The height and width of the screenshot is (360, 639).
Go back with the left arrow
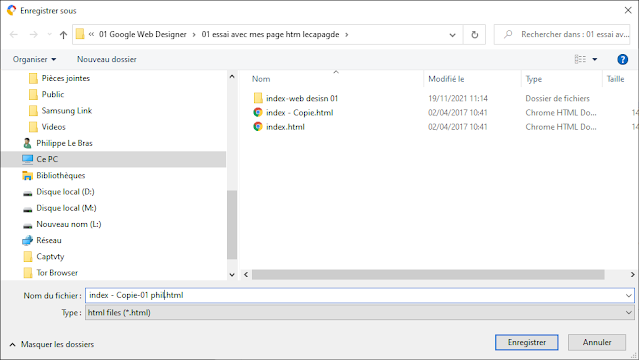point(14,35)
